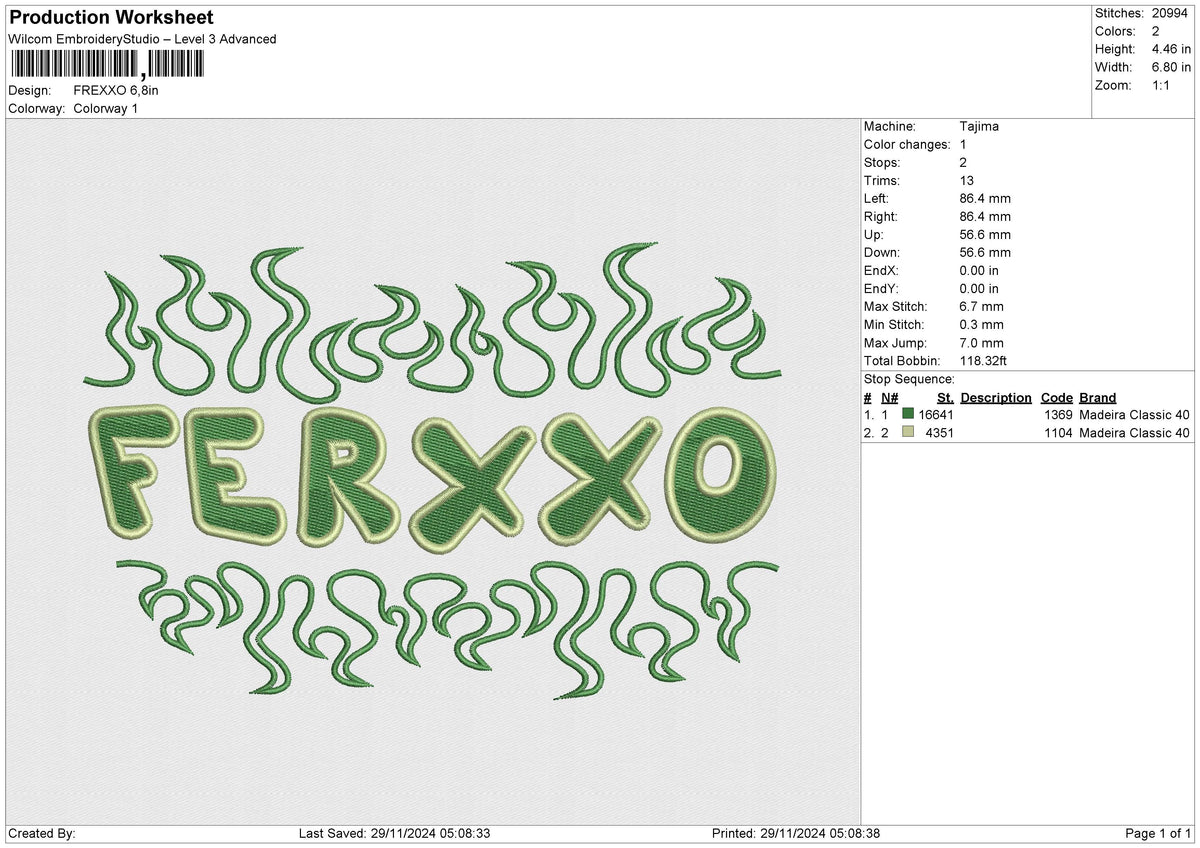Click the Right value 86.4 mm
The height and width of the screenshot is (848, 1200).
point(985,217)
